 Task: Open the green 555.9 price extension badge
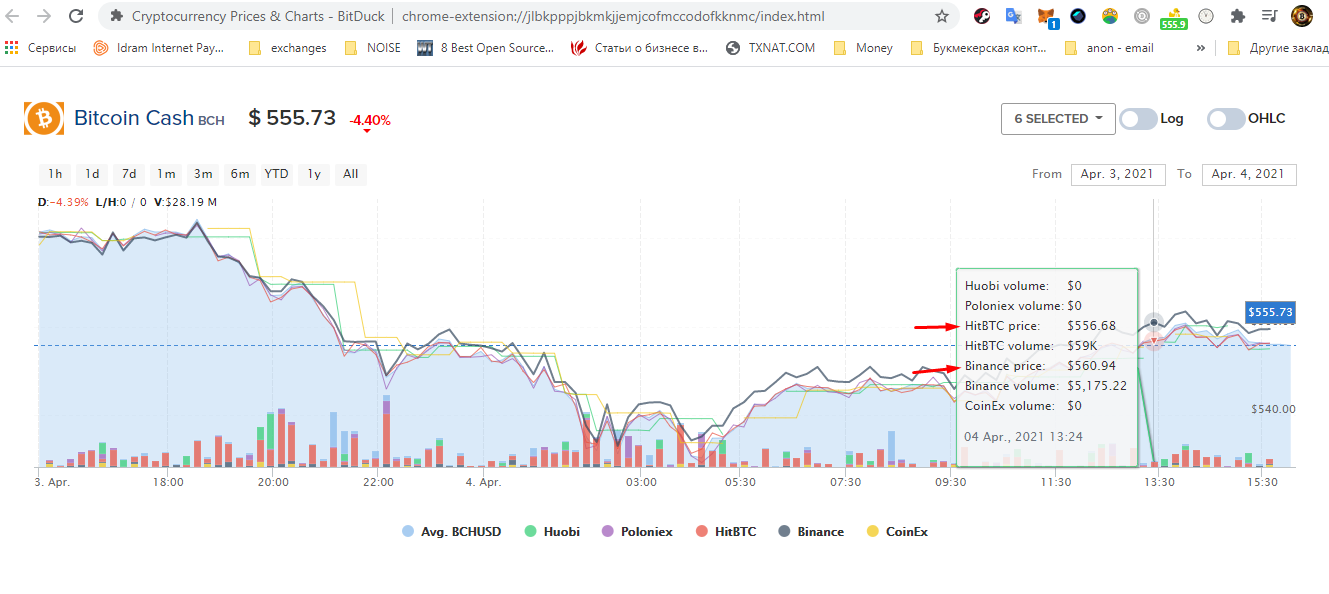pos(1173,17)
